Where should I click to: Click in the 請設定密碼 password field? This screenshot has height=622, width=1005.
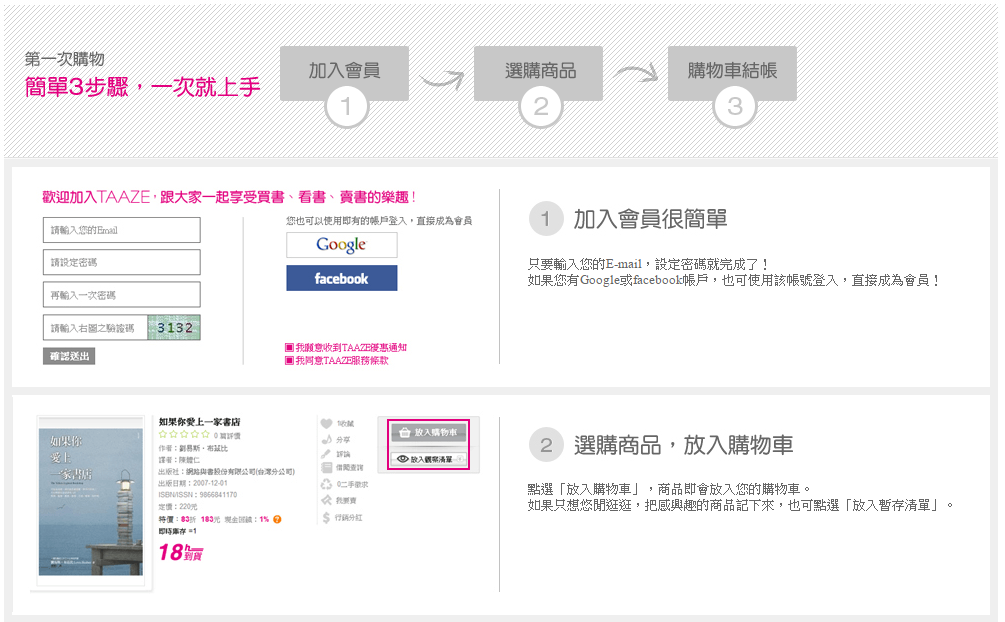(122, 262)
